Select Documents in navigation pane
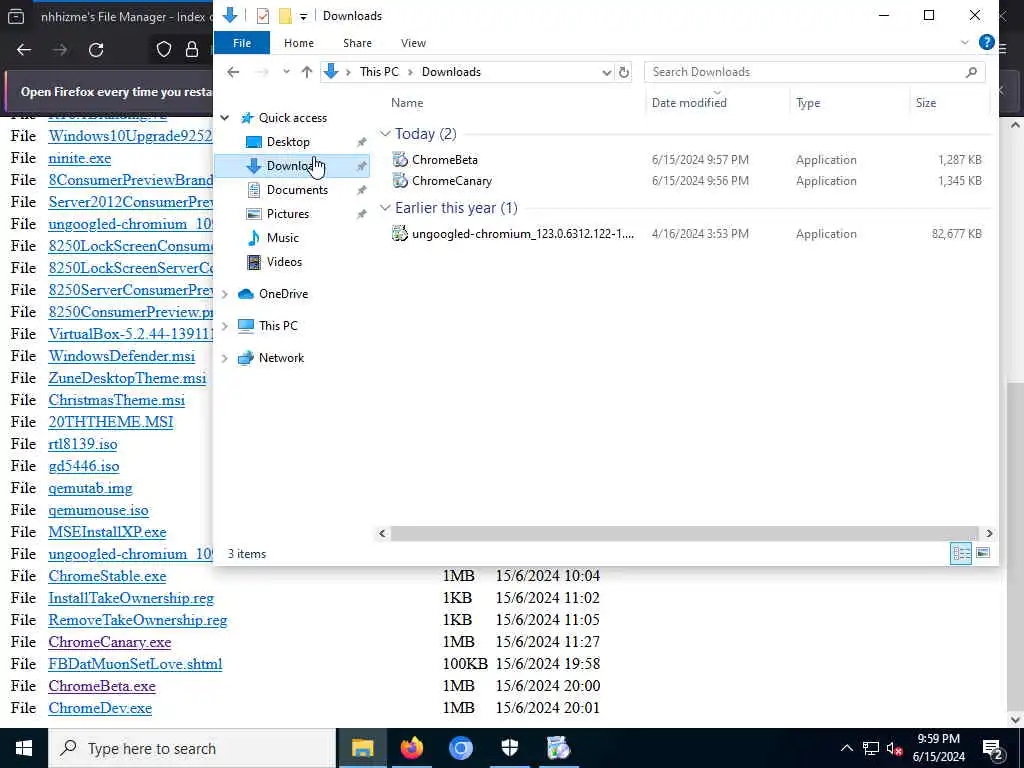Viewport: 1024px width, 768px height. click(297, 190)
